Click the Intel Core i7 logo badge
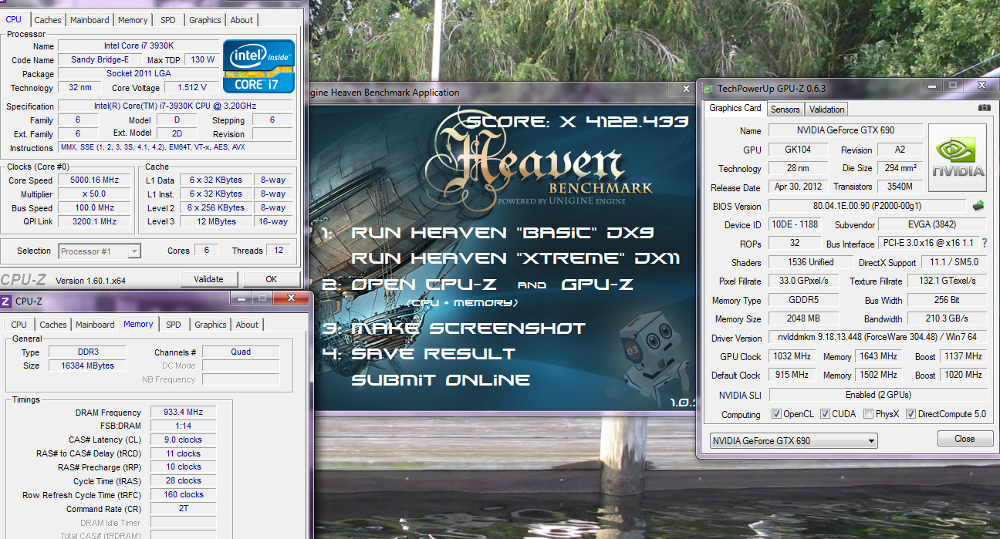Viewport: 1000px width, 539px height. tap(259, 66)
